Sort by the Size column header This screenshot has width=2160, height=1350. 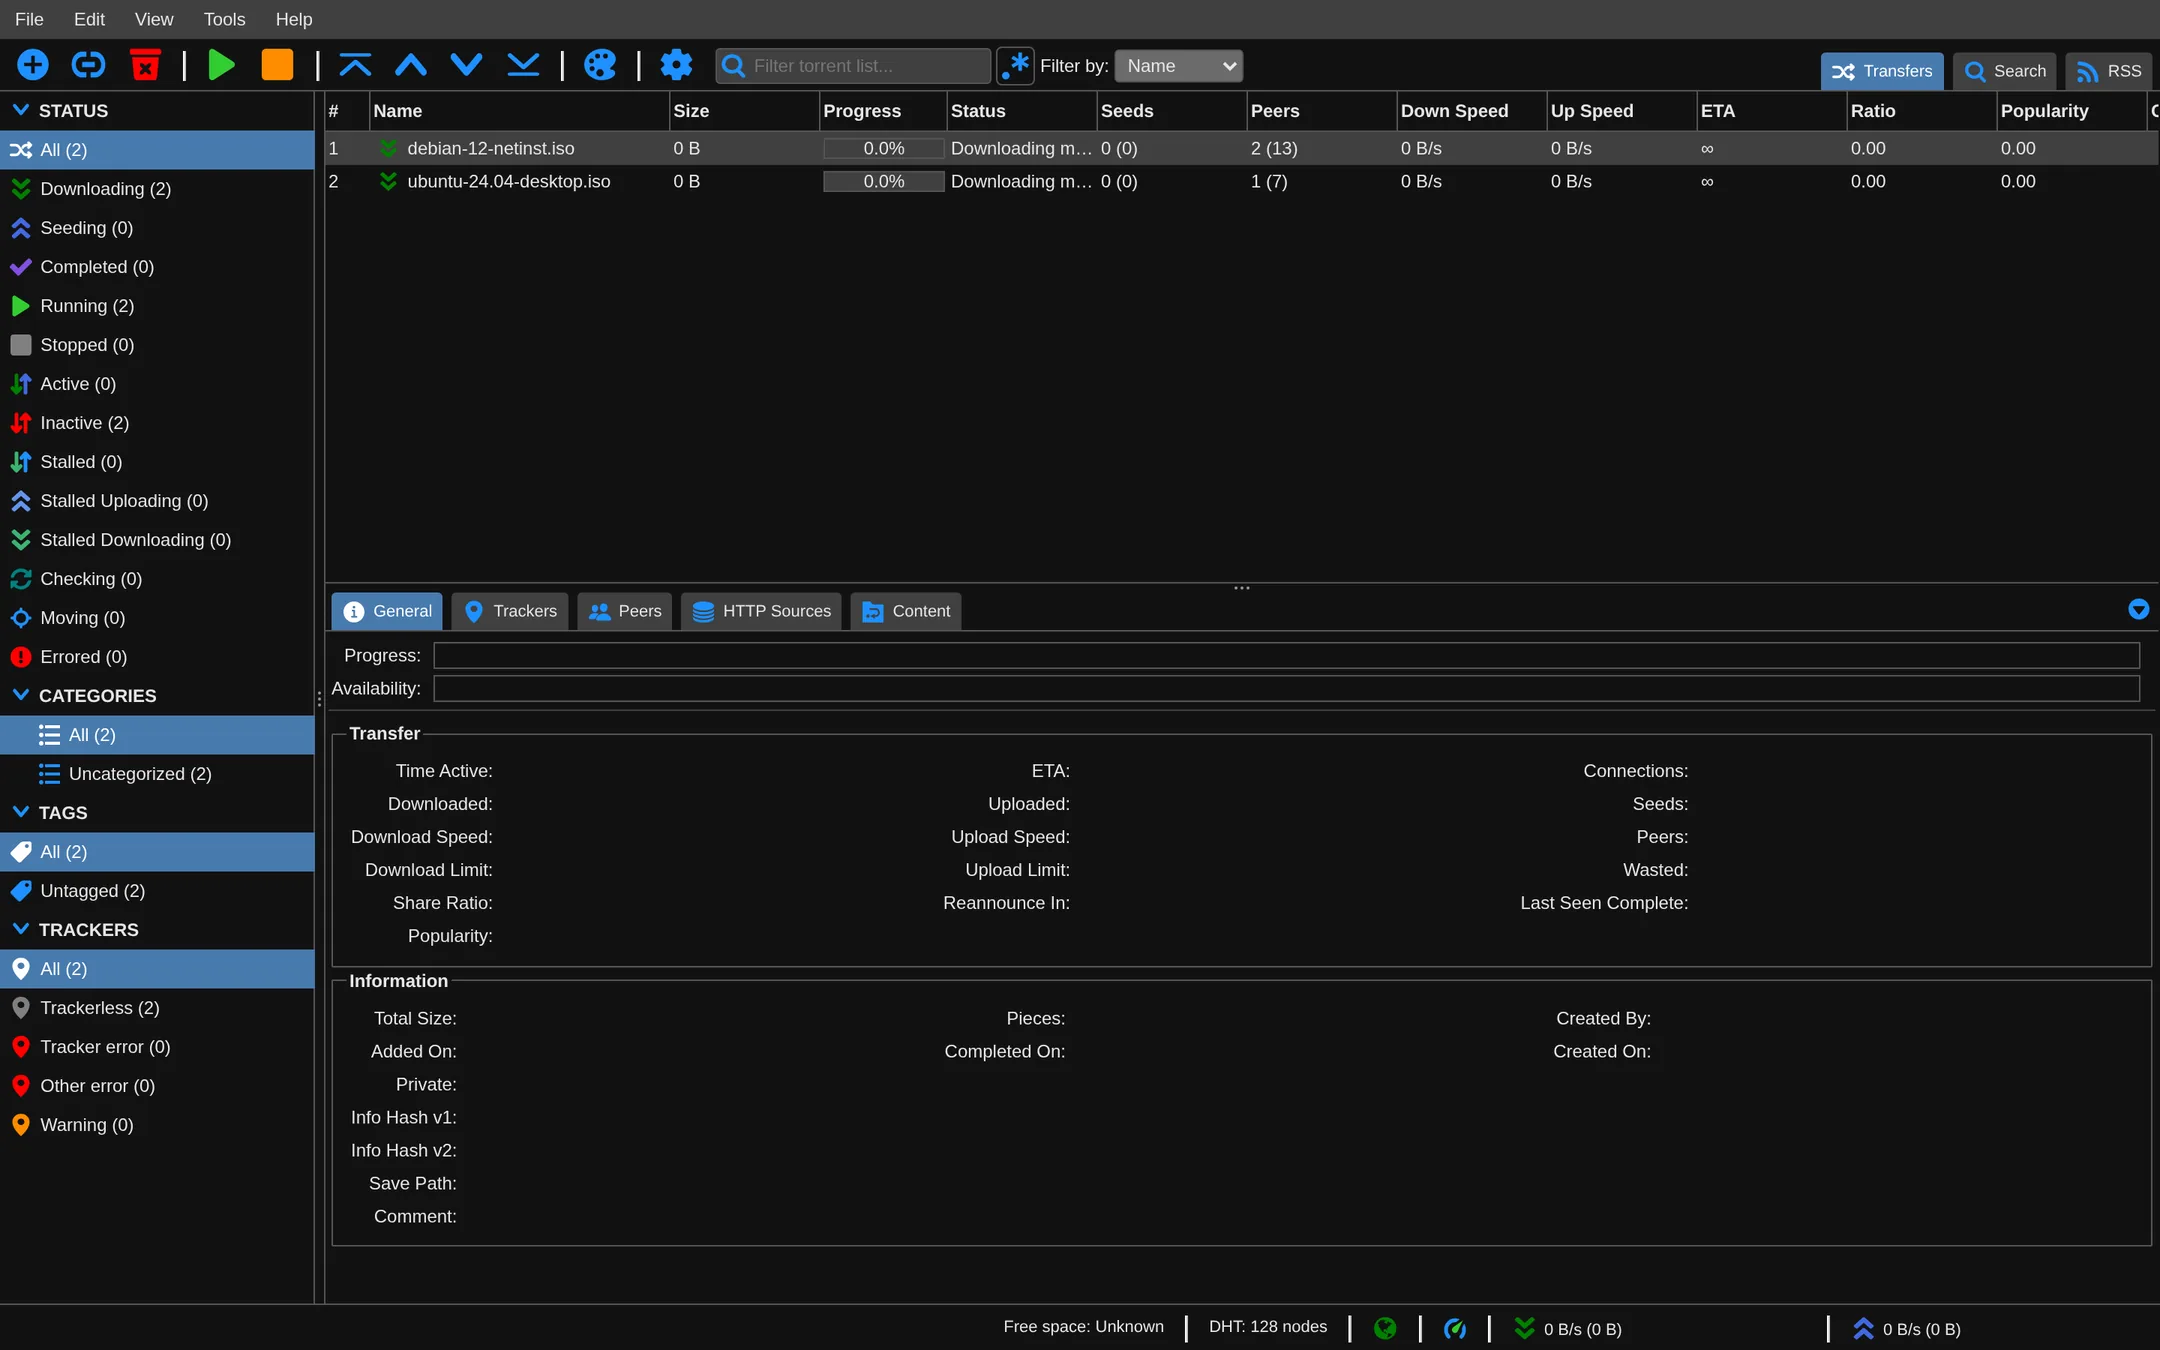744,111
